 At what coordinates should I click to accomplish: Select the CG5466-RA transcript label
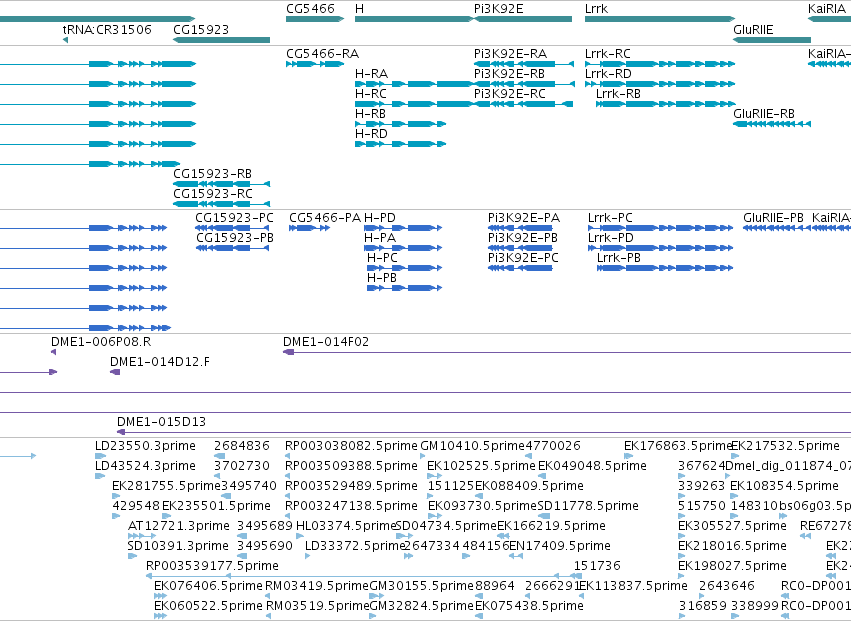pyautogui.click(x=322, y=54)
